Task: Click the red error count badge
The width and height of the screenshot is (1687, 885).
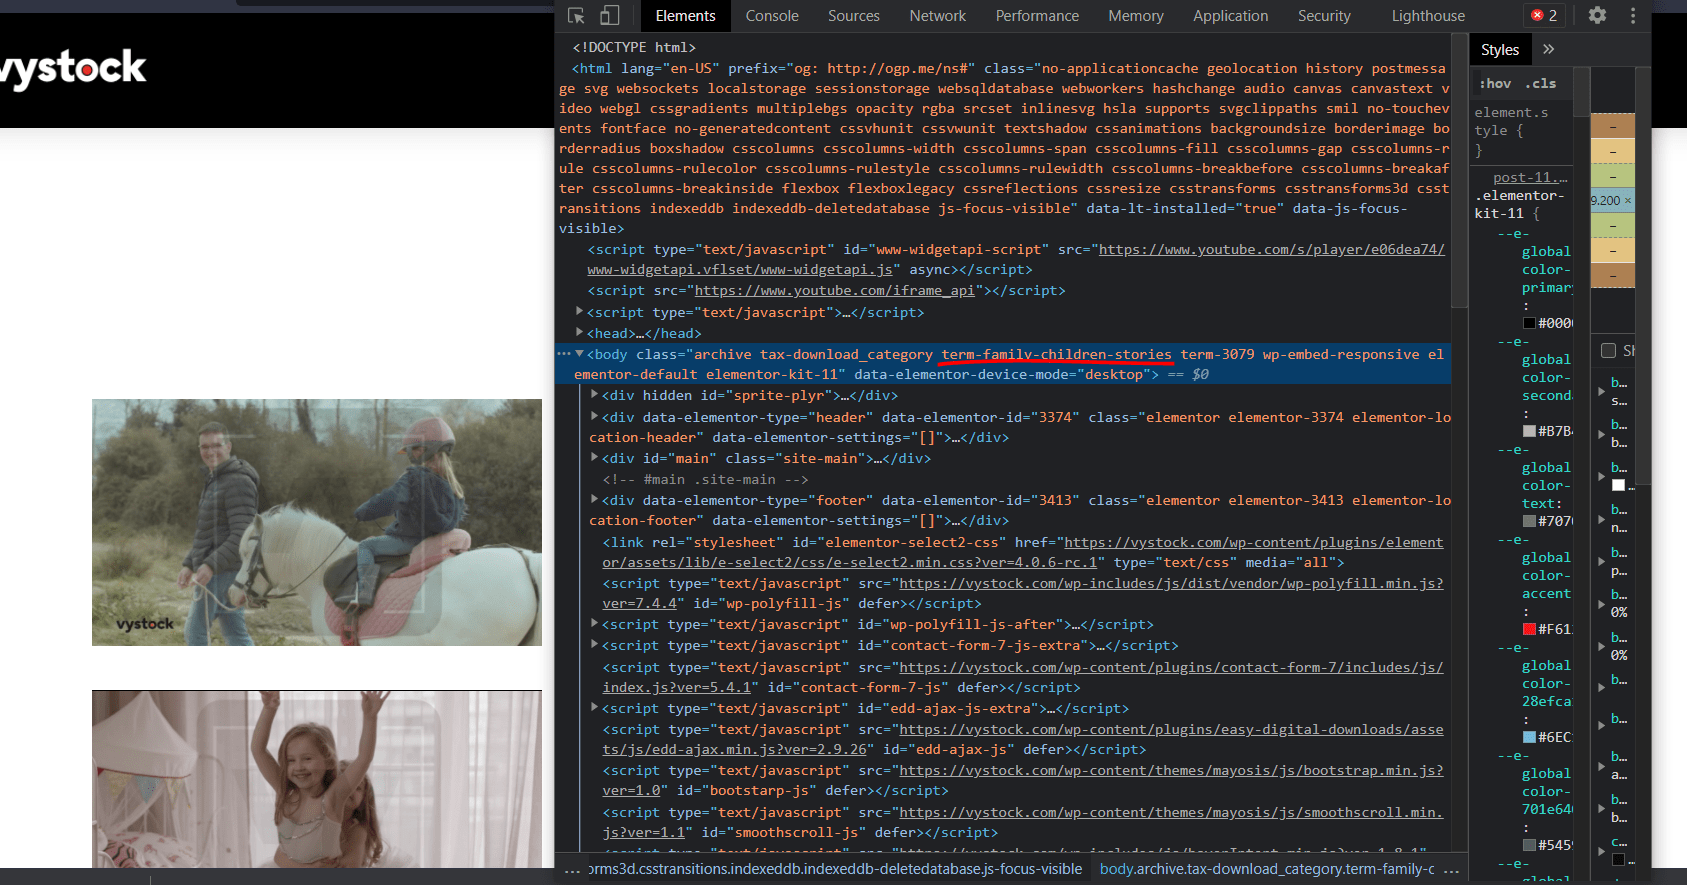Action: [x=1544, y=16]
